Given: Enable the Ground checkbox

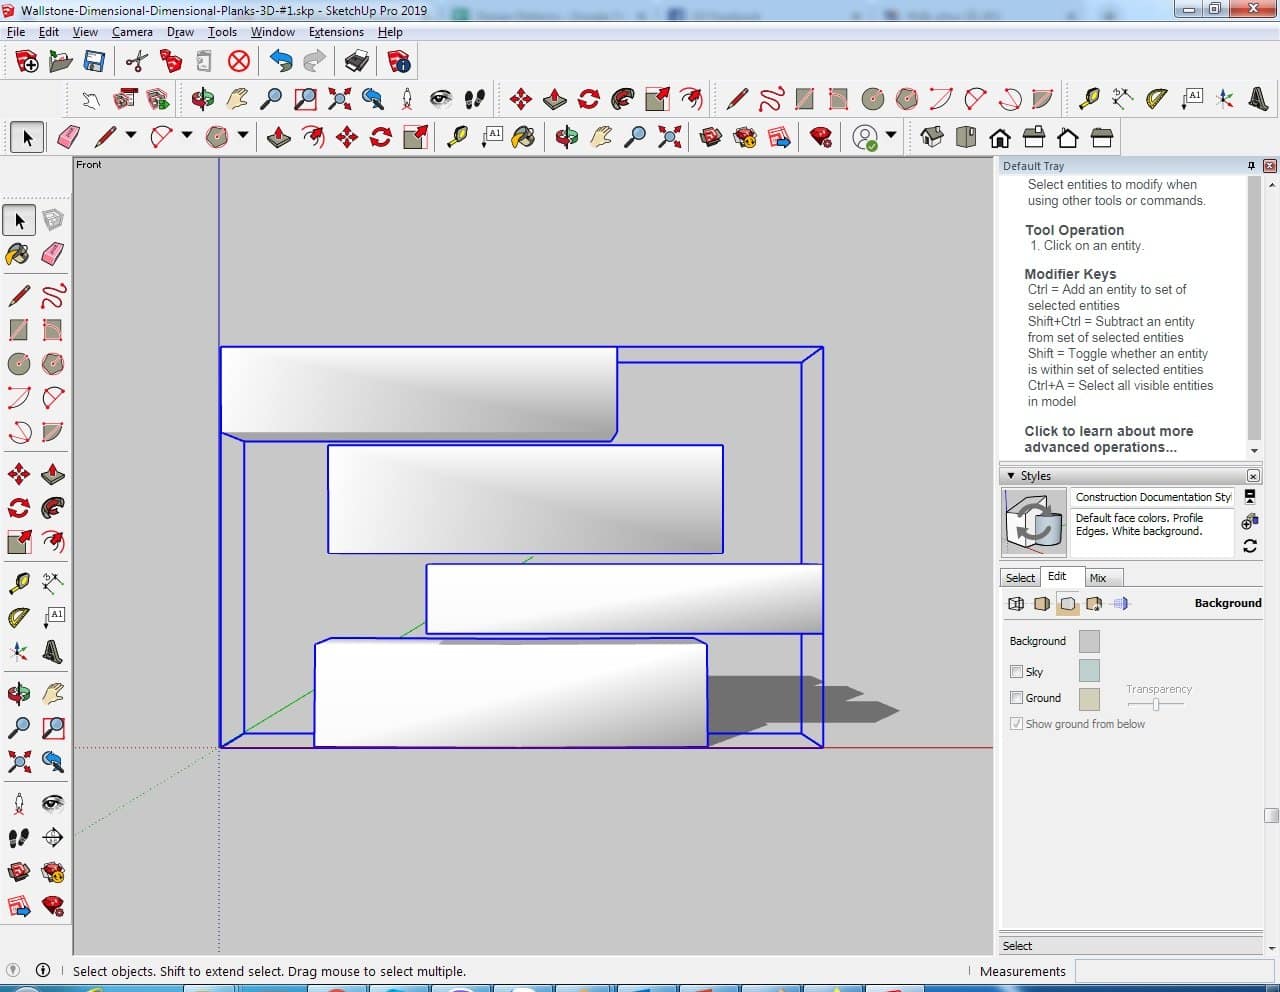Looking at the screenshot, I should click(1016, 698).
